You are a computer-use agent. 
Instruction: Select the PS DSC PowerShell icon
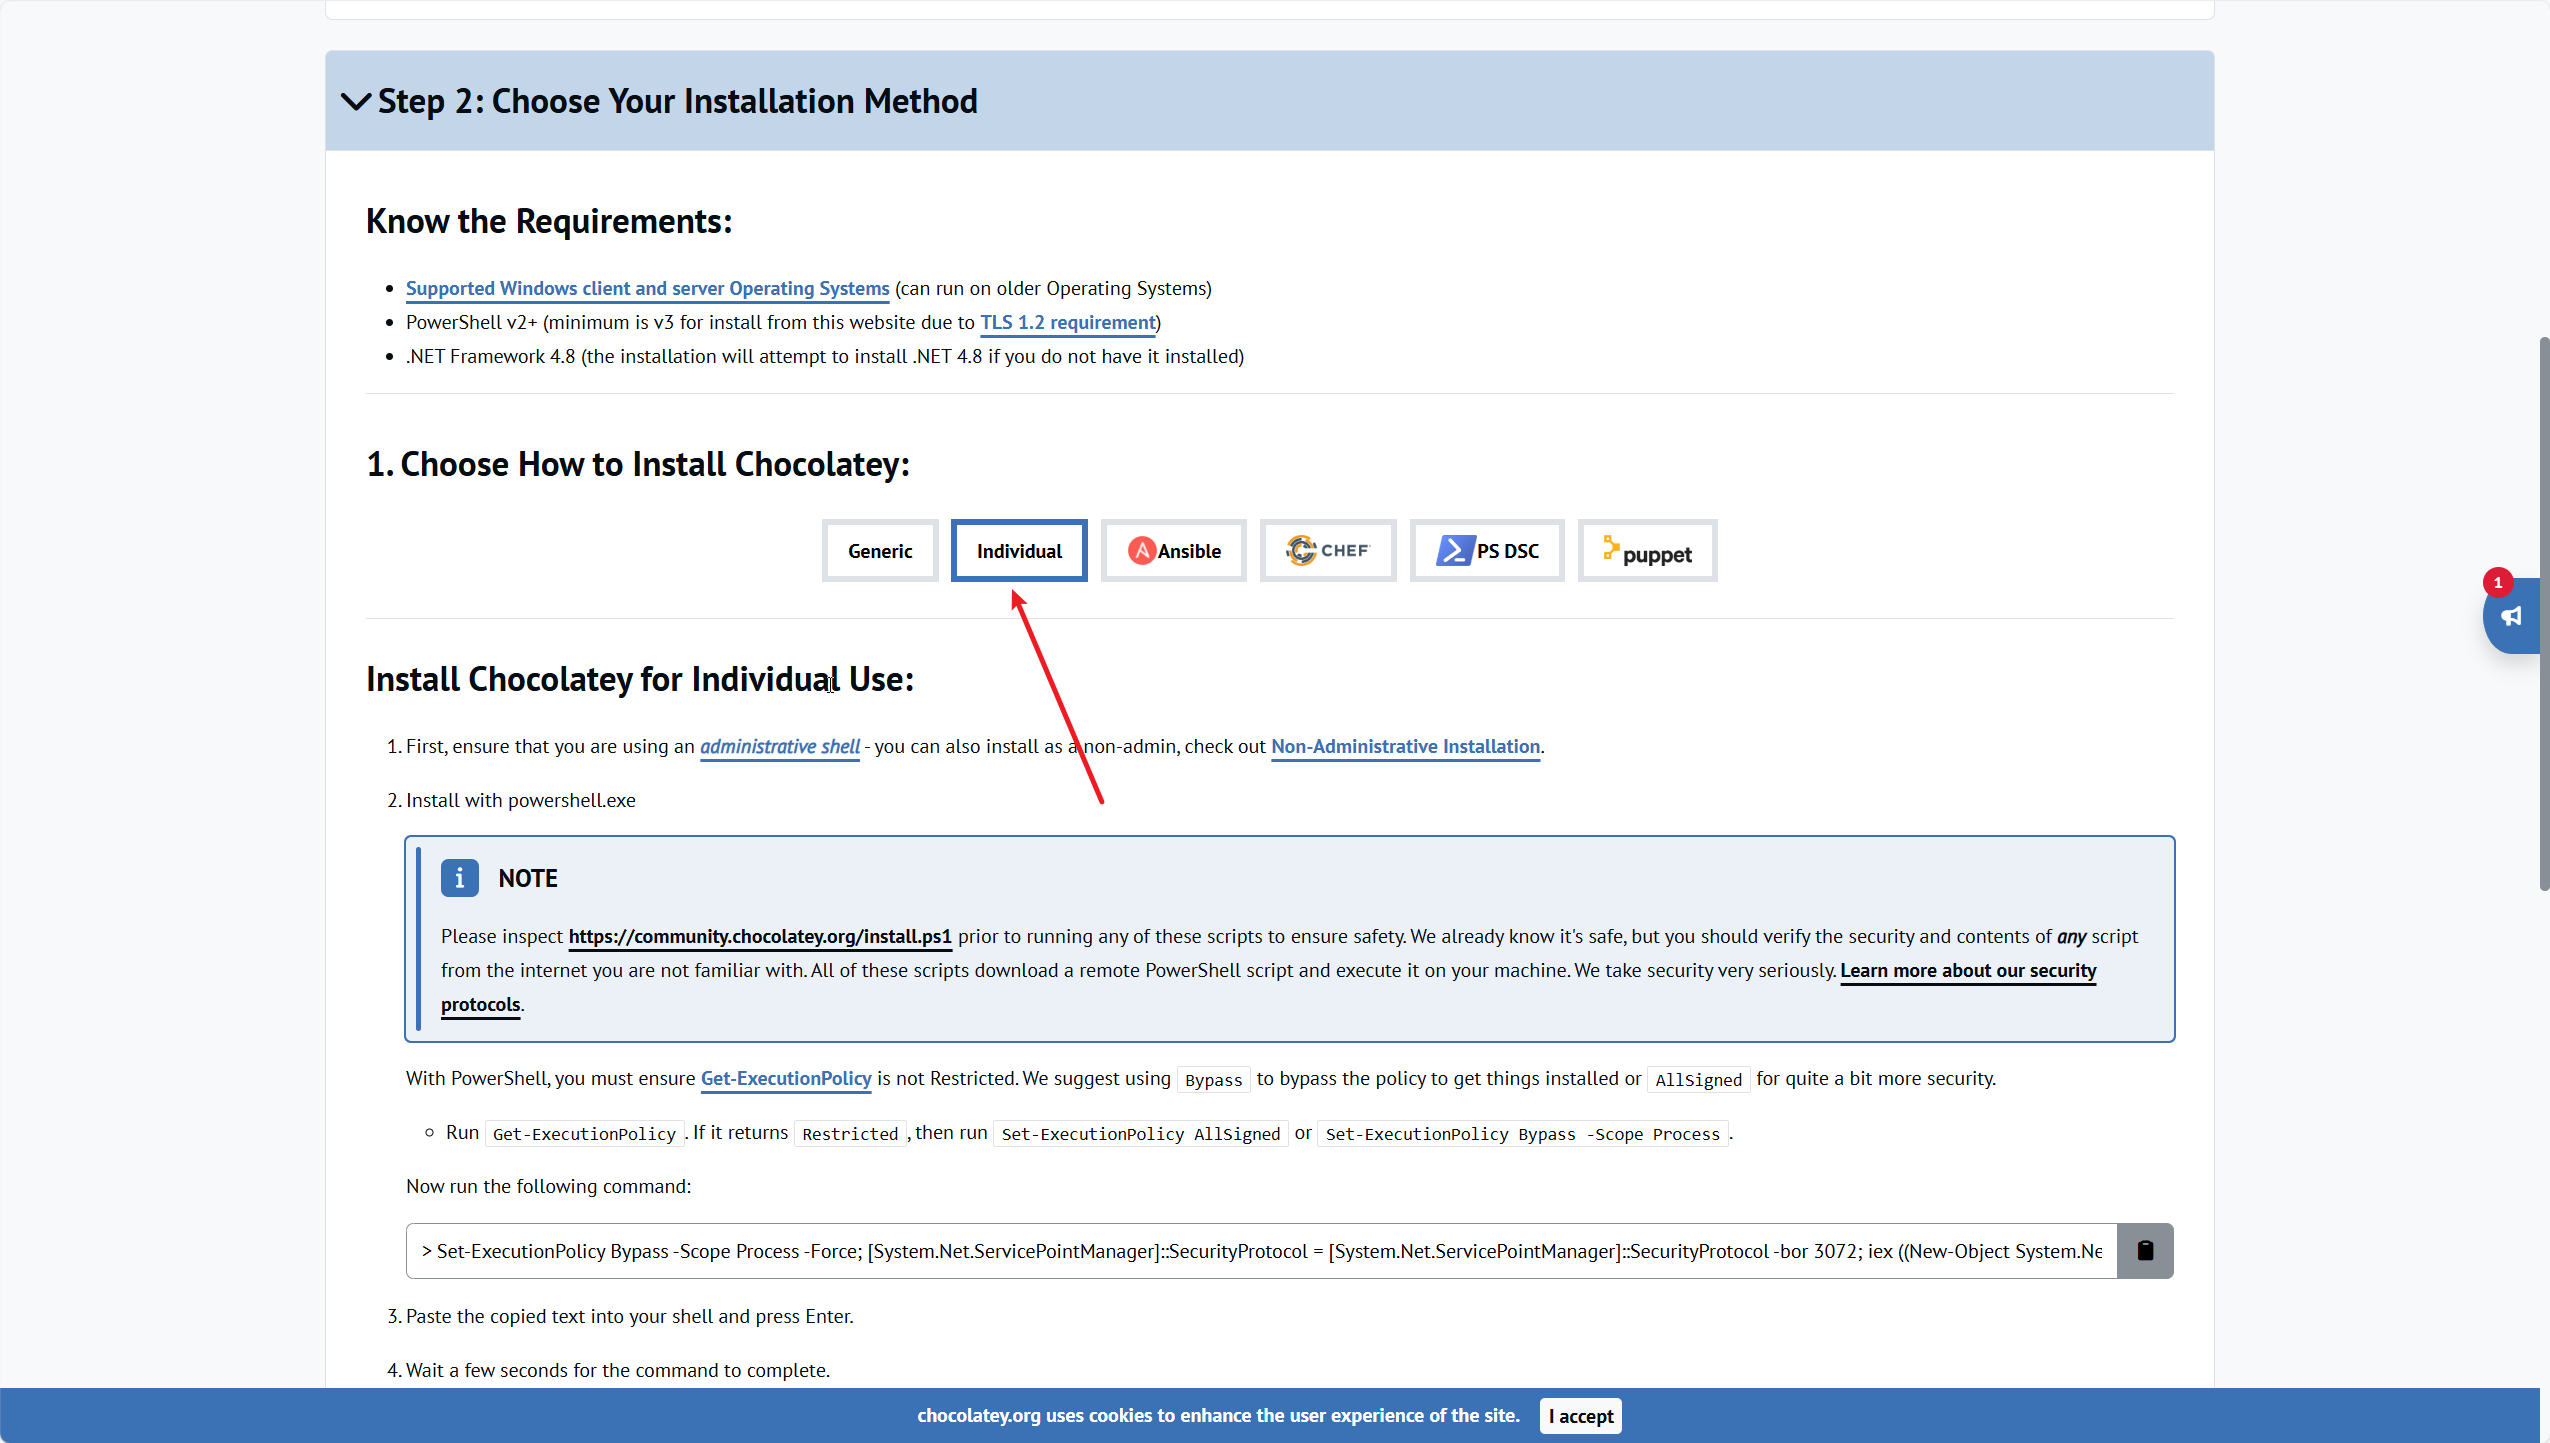pos(1455,550)
